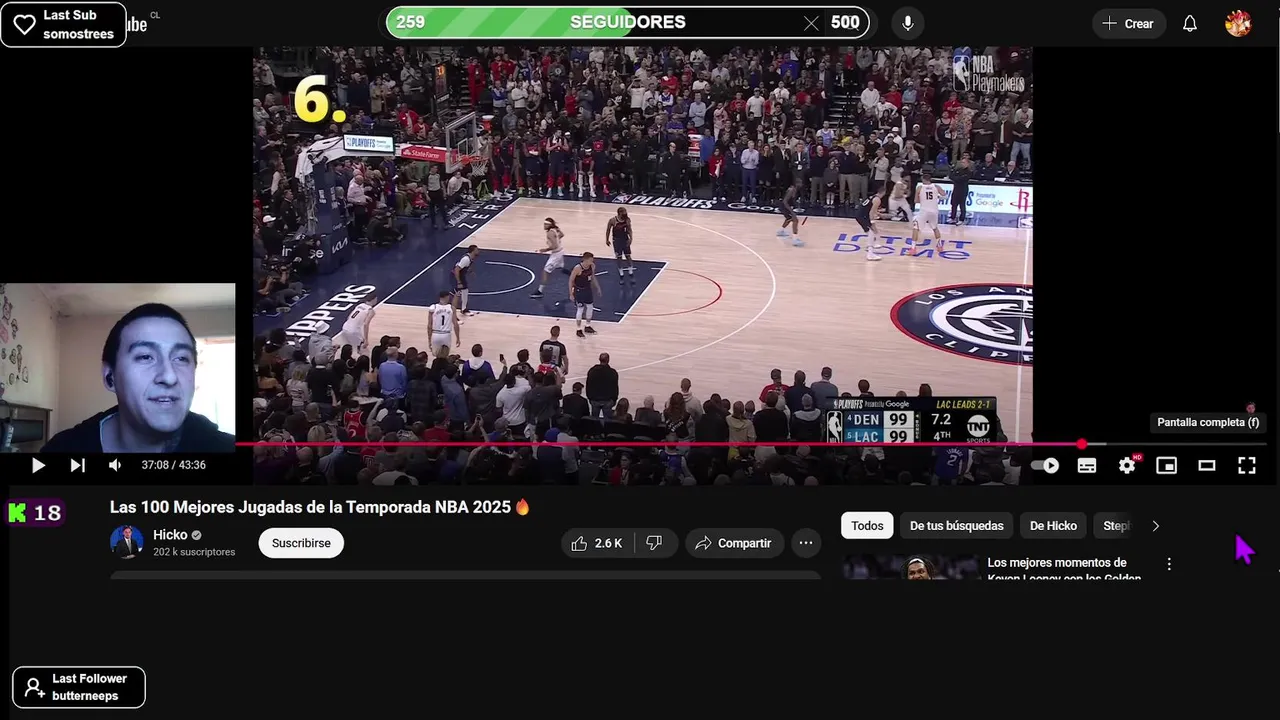Like the video with thumbs up

click(x=596, y=543)
